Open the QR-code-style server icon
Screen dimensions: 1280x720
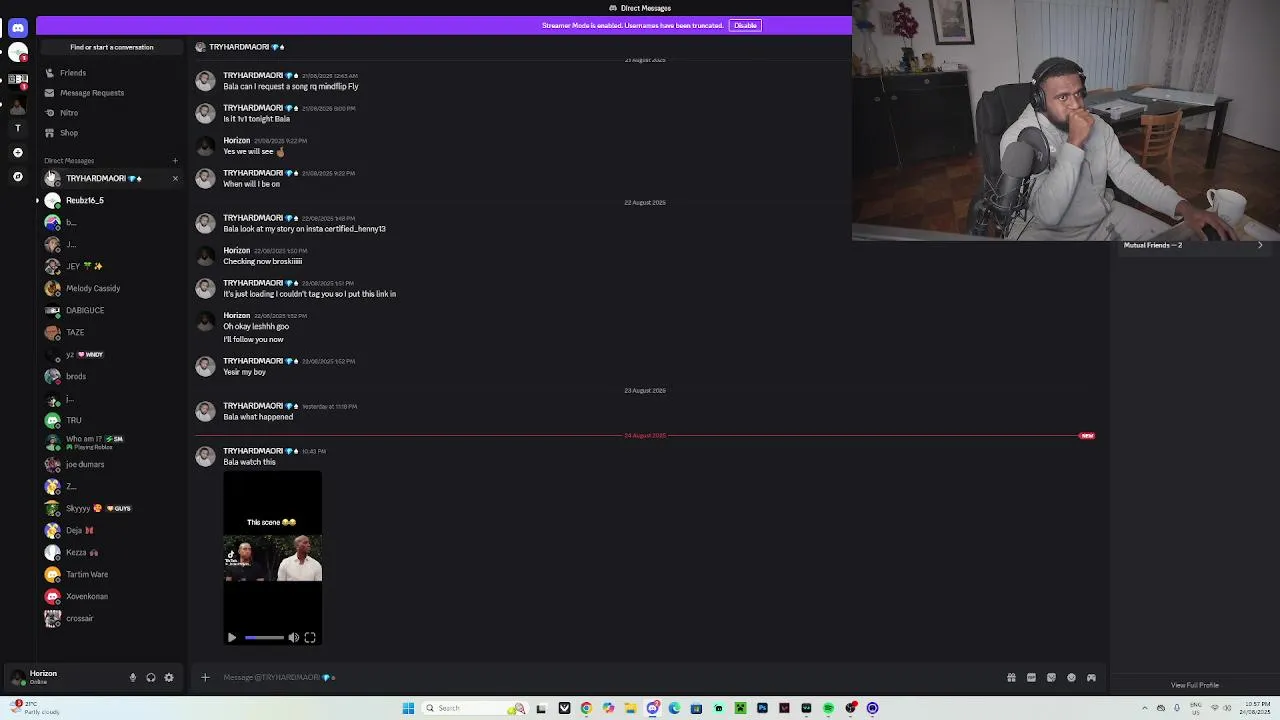pyautogui.click(x=18, y=79)
